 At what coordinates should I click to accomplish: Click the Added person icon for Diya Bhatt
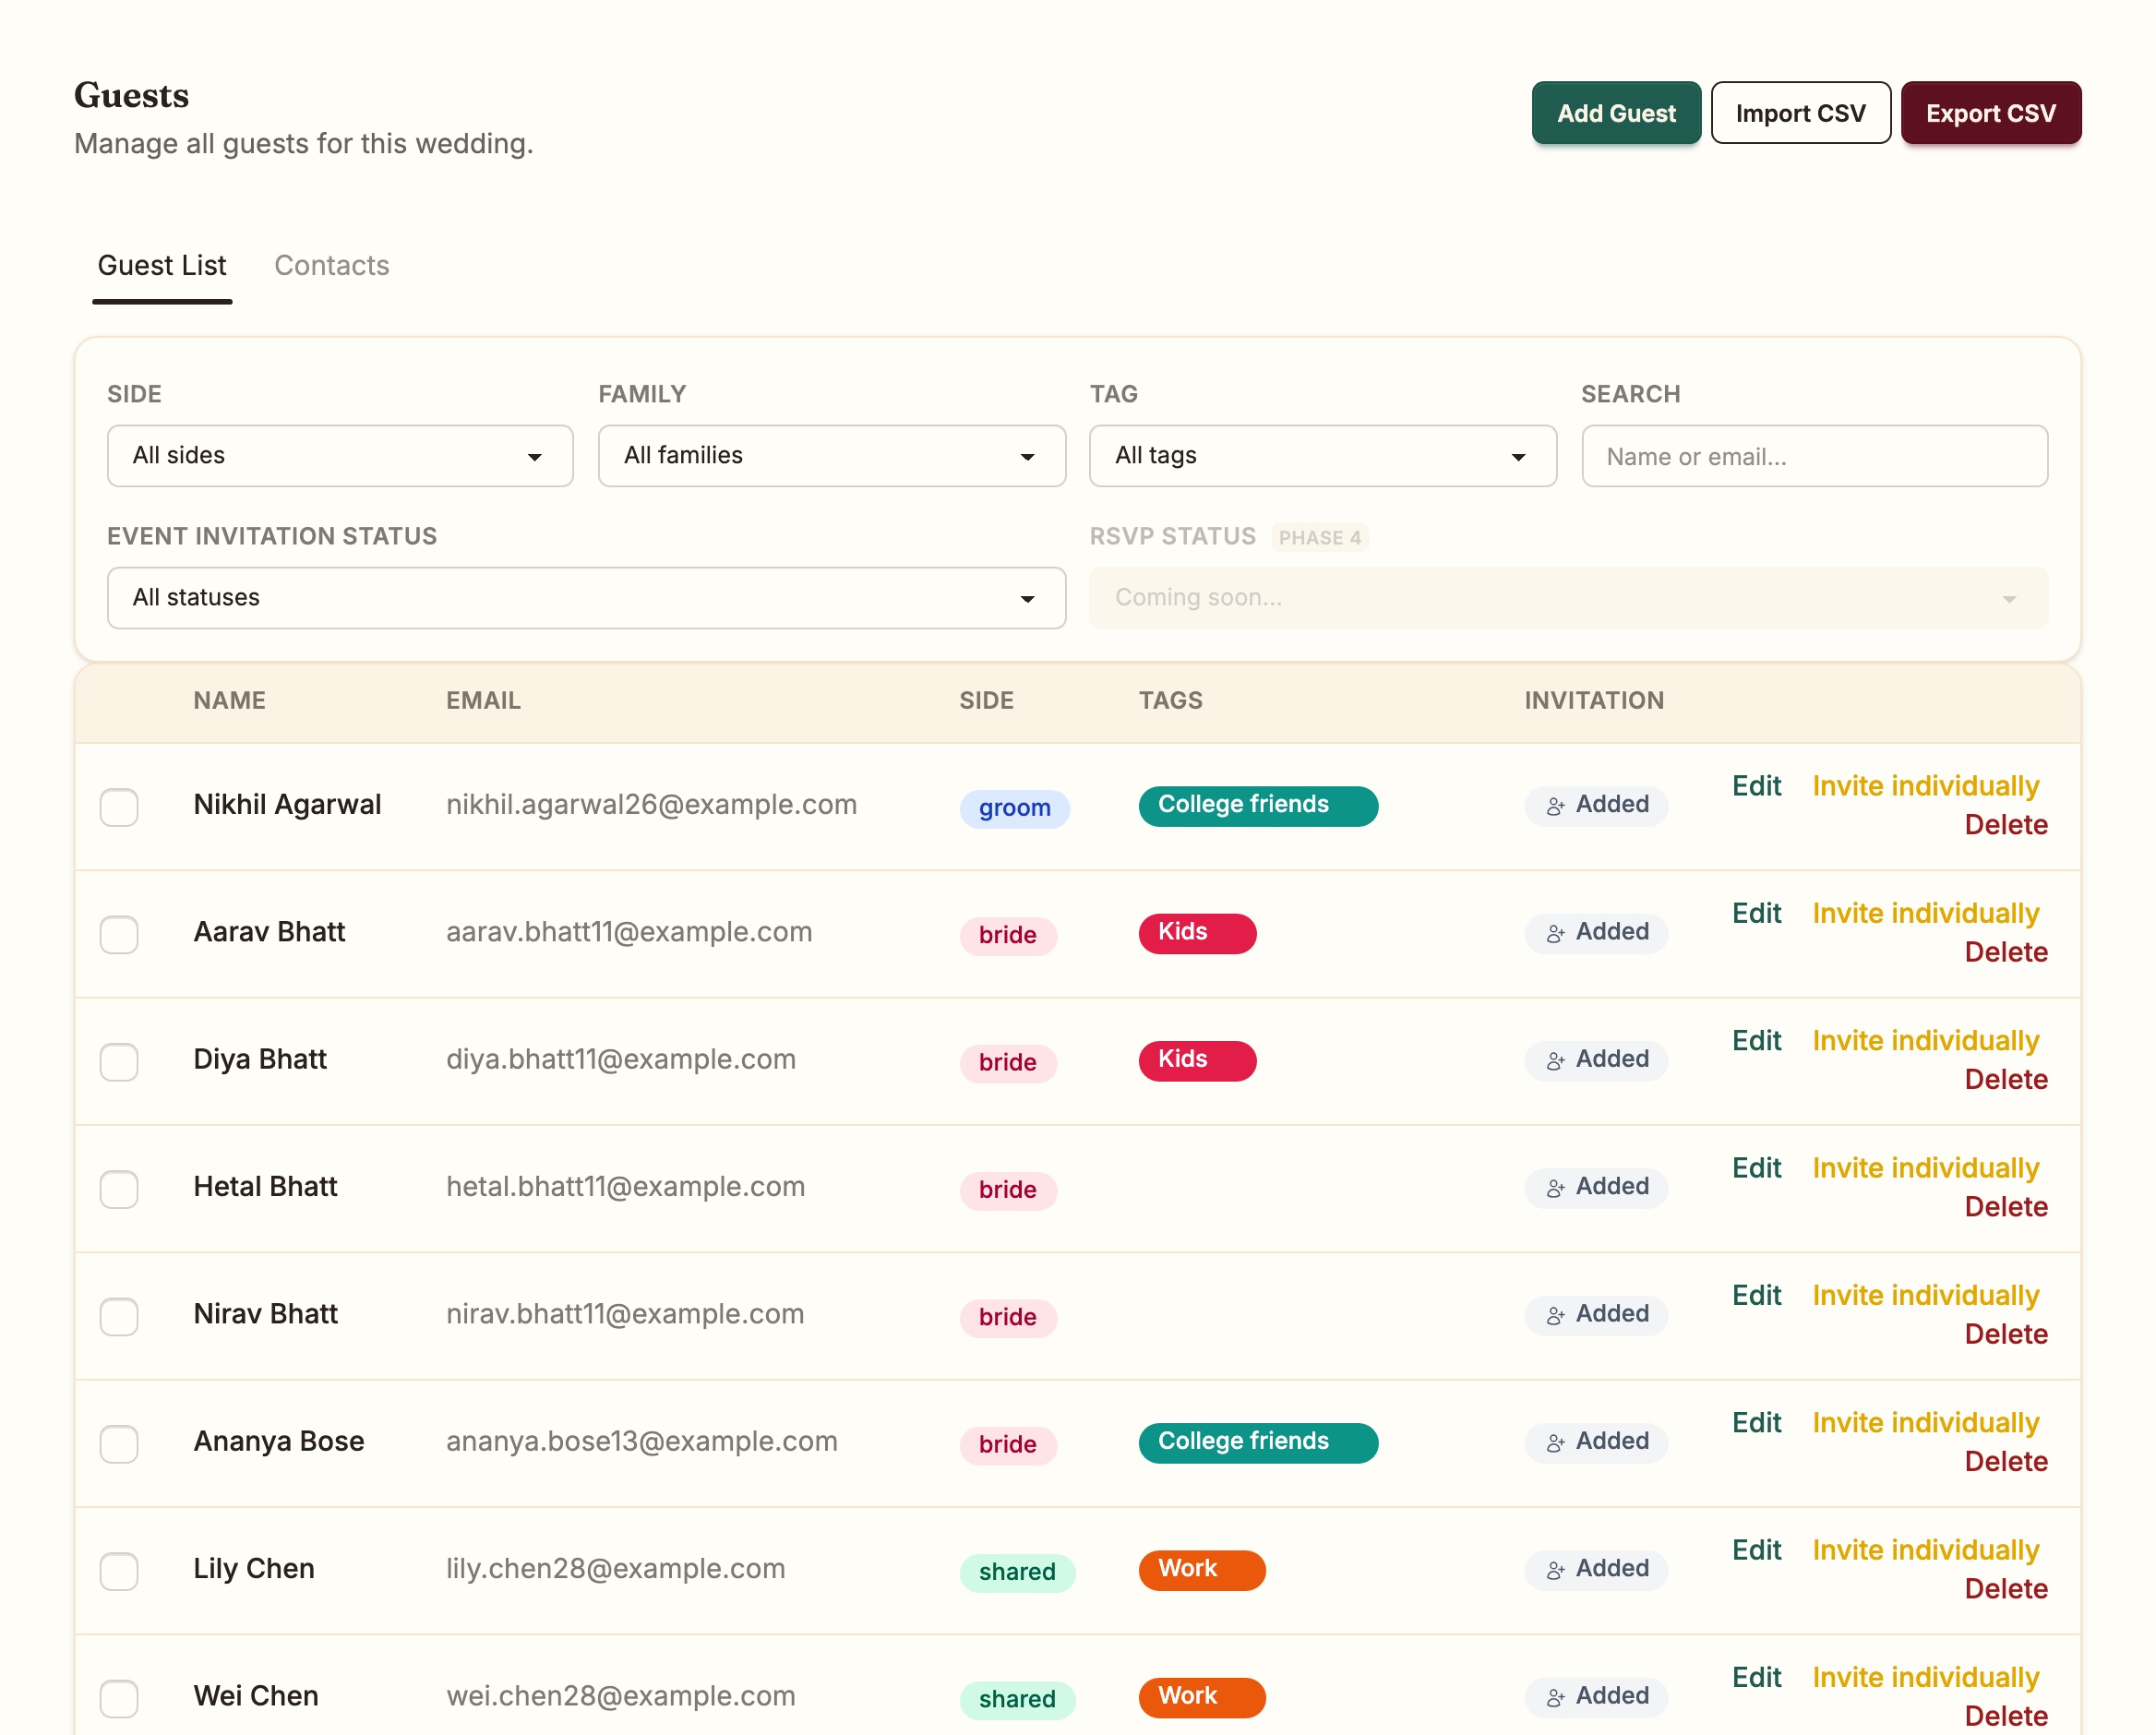pos(1555,1060)
